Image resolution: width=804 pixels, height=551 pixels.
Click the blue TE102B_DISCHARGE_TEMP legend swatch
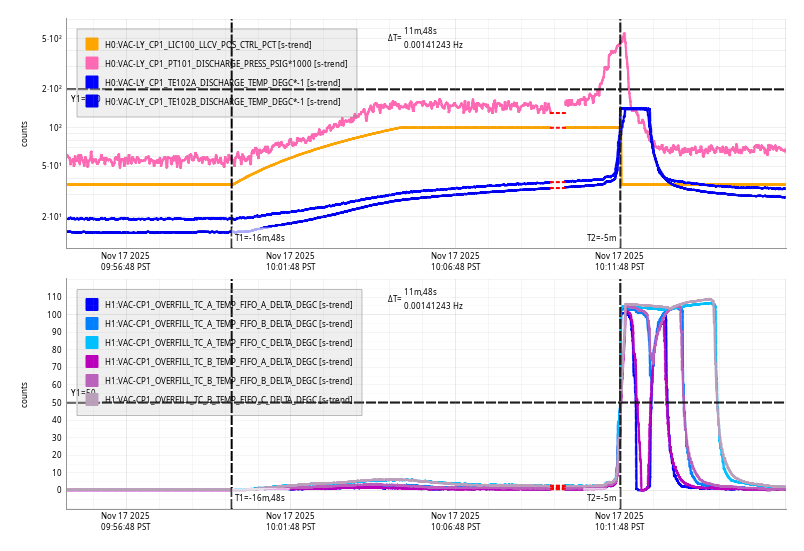coord(92,101)
